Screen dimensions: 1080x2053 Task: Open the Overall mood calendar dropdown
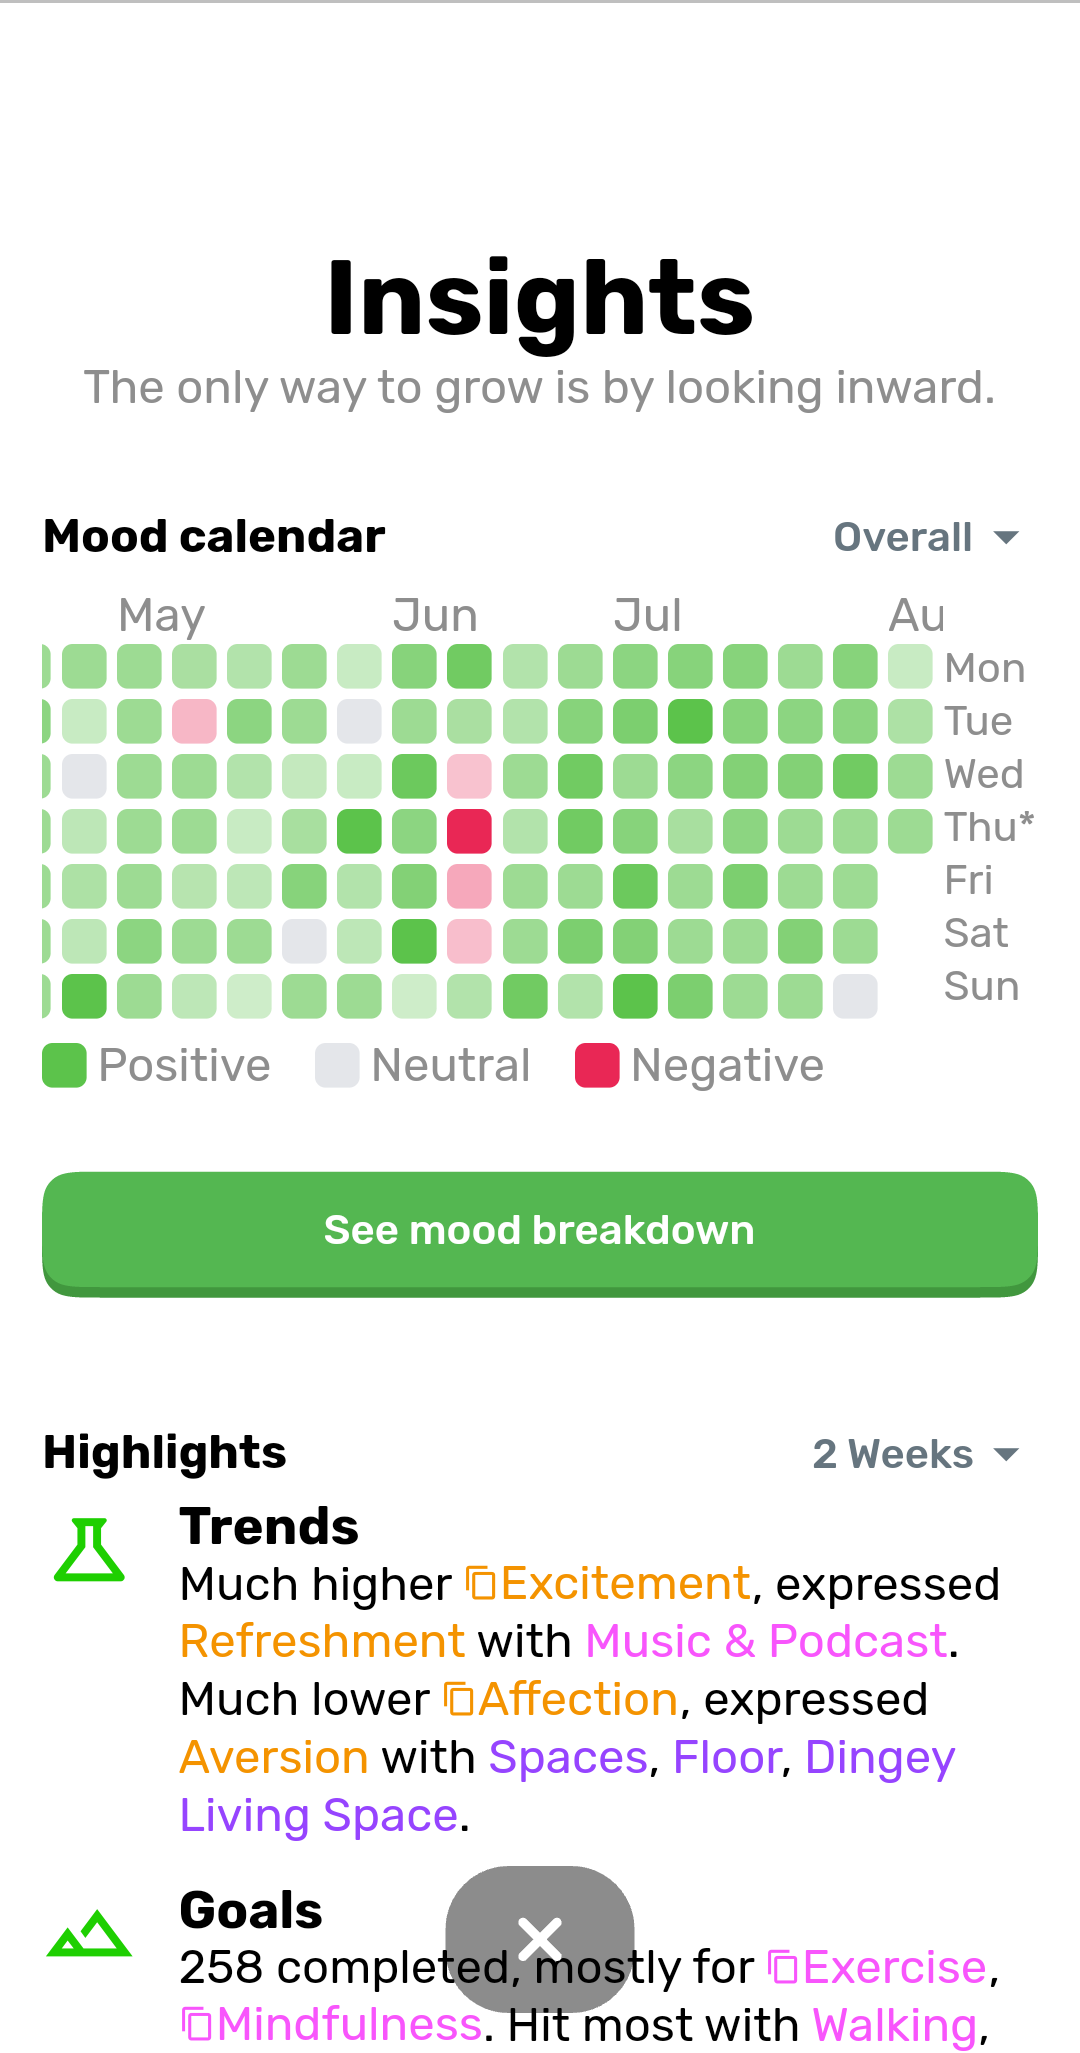coord(926,537)
